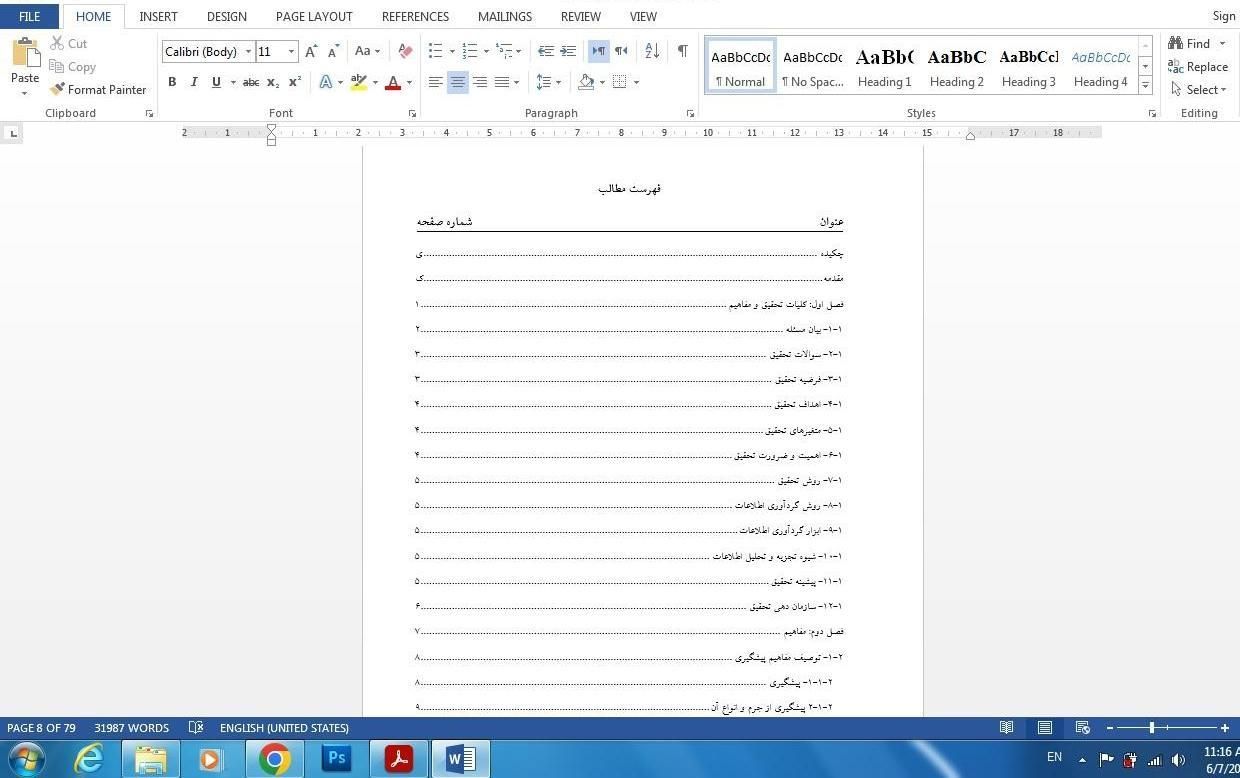This screenshot has height=778, width=1240.
Task: Expand the Styles gallery
Action: (x=1146, y=87)
